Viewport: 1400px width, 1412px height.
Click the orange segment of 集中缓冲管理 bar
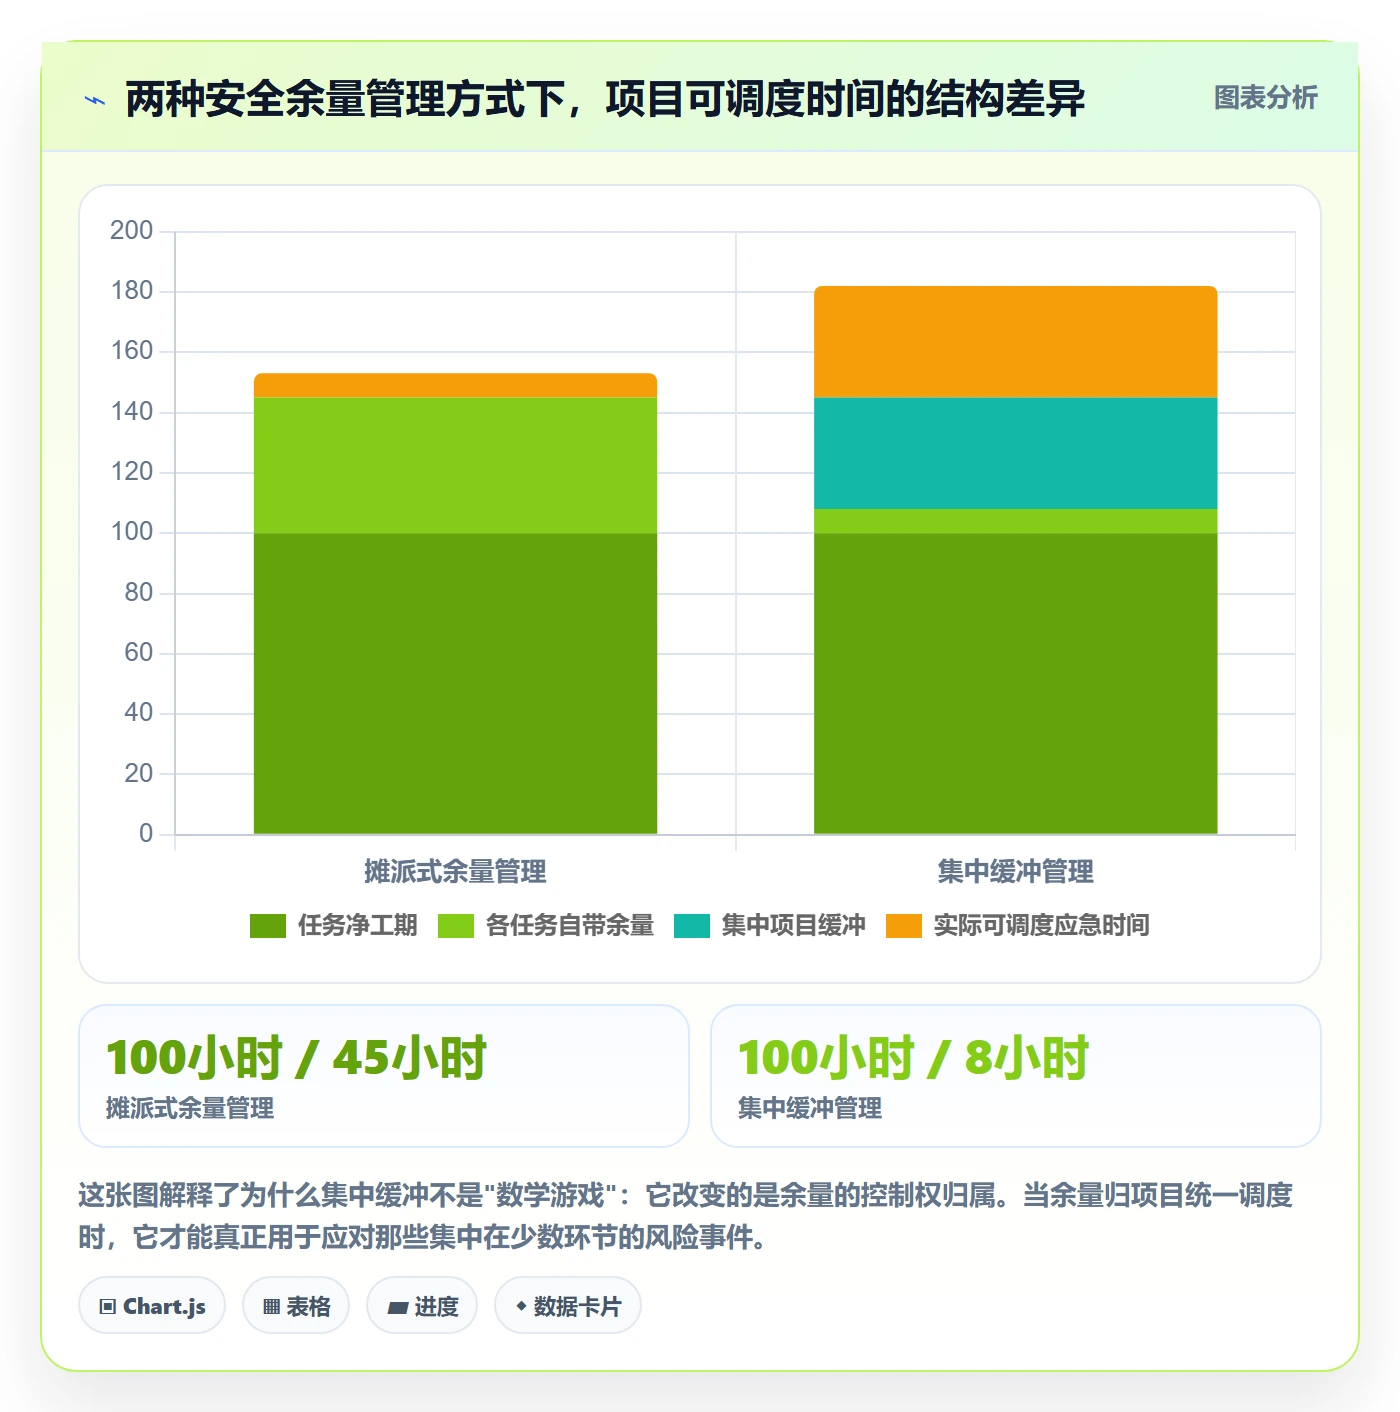click(x=1015, y=342)
